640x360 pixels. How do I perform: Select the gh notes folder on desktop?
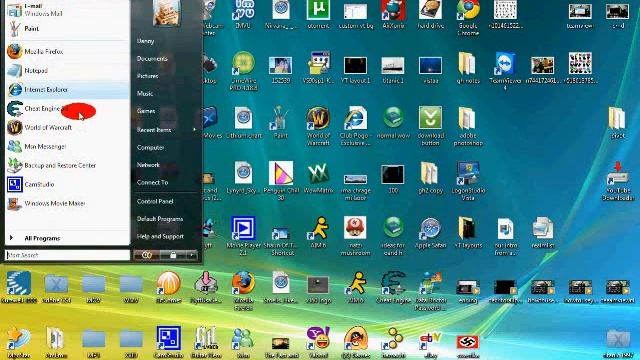(468, 67)
